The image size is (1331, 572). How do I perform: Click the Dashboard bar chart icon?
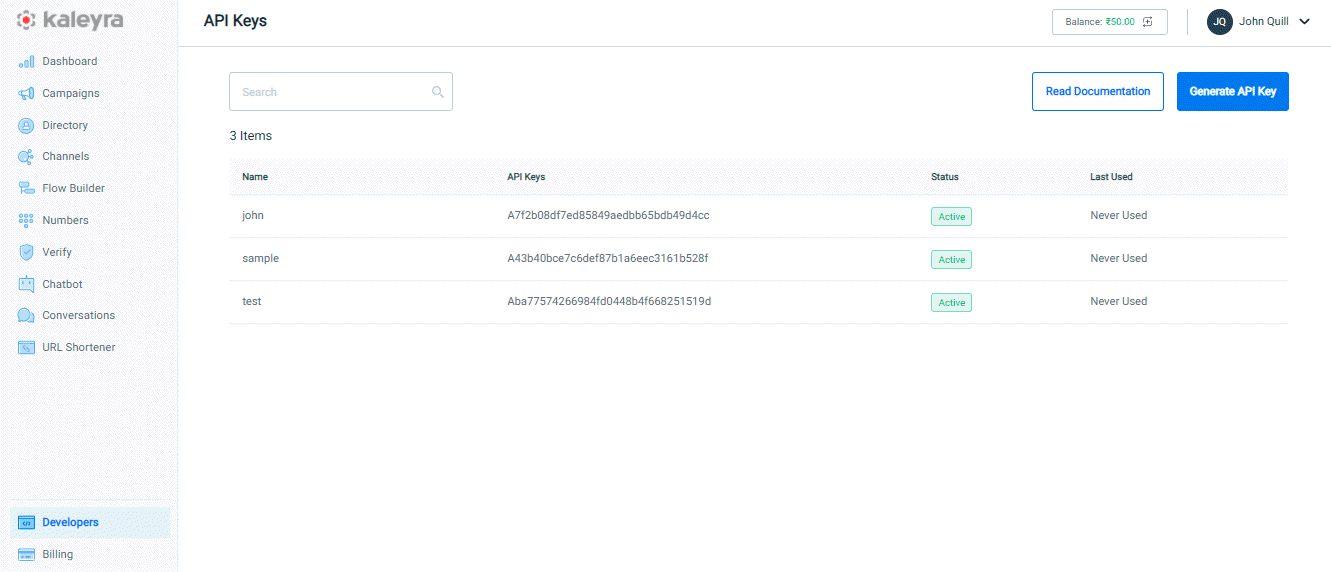pos(26,62)
